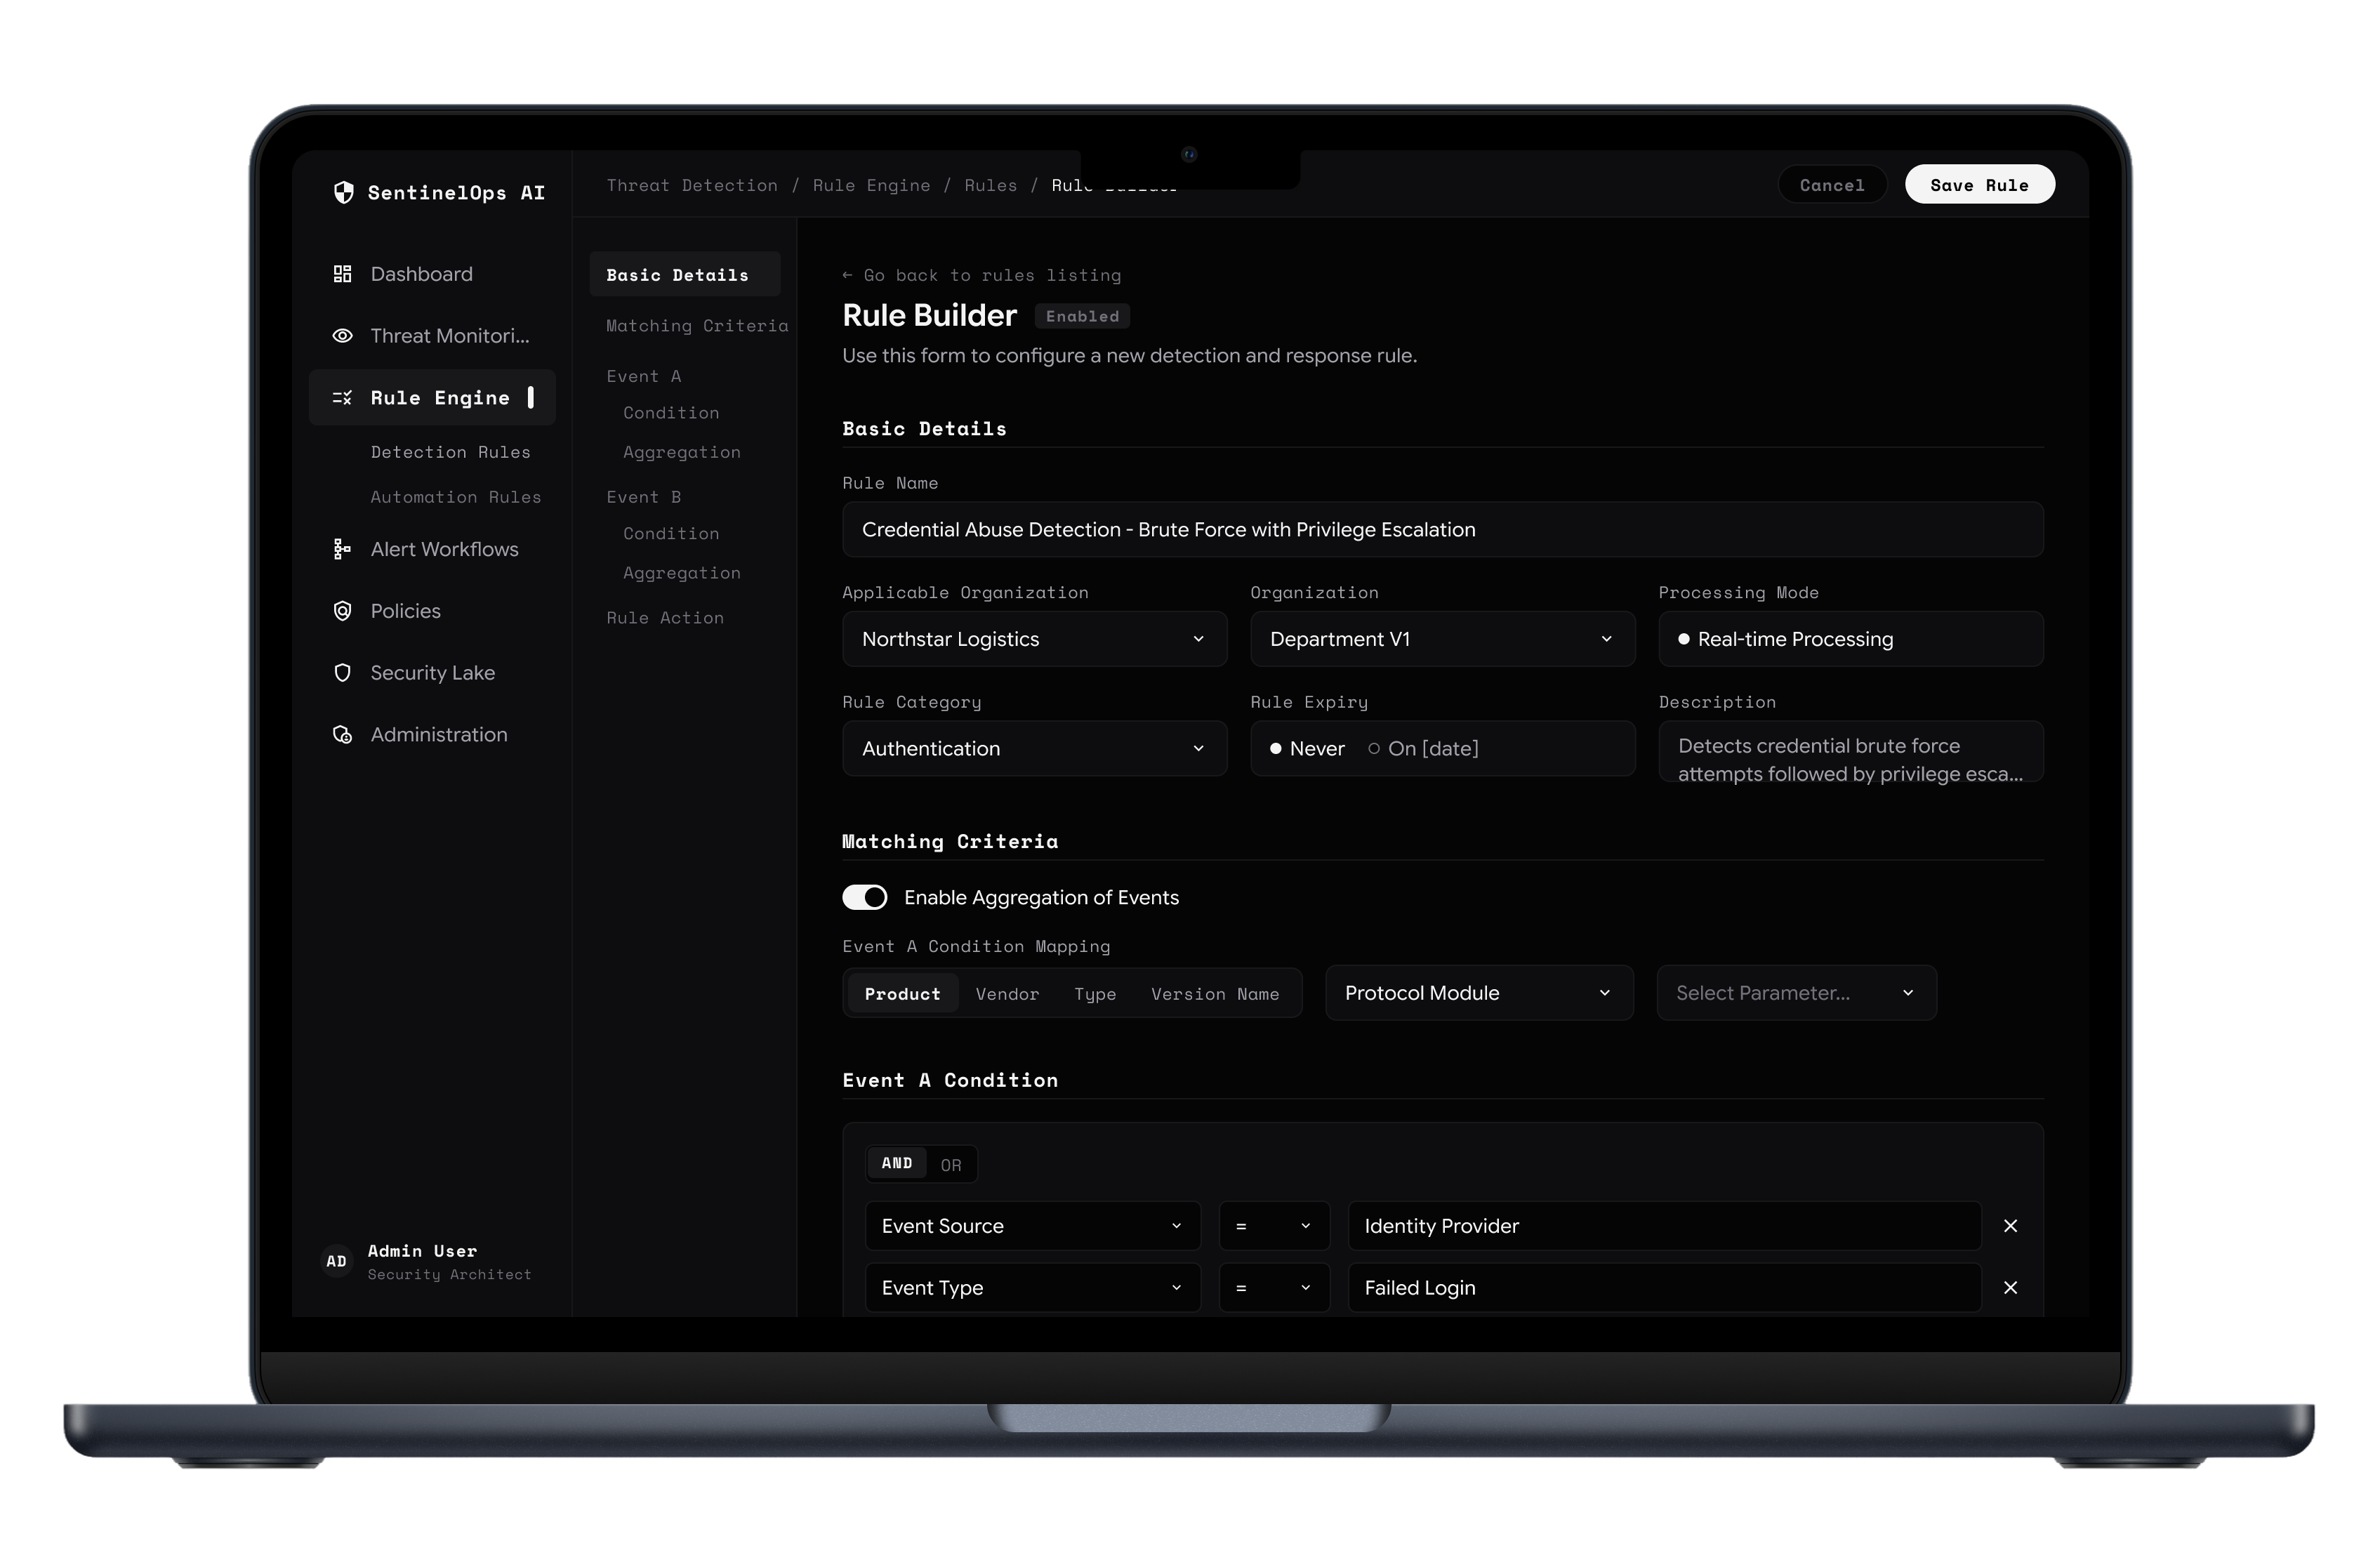Open the equals operator dropdown for Event Source
The image size is (2380, 1567).
[1274, 1226]
